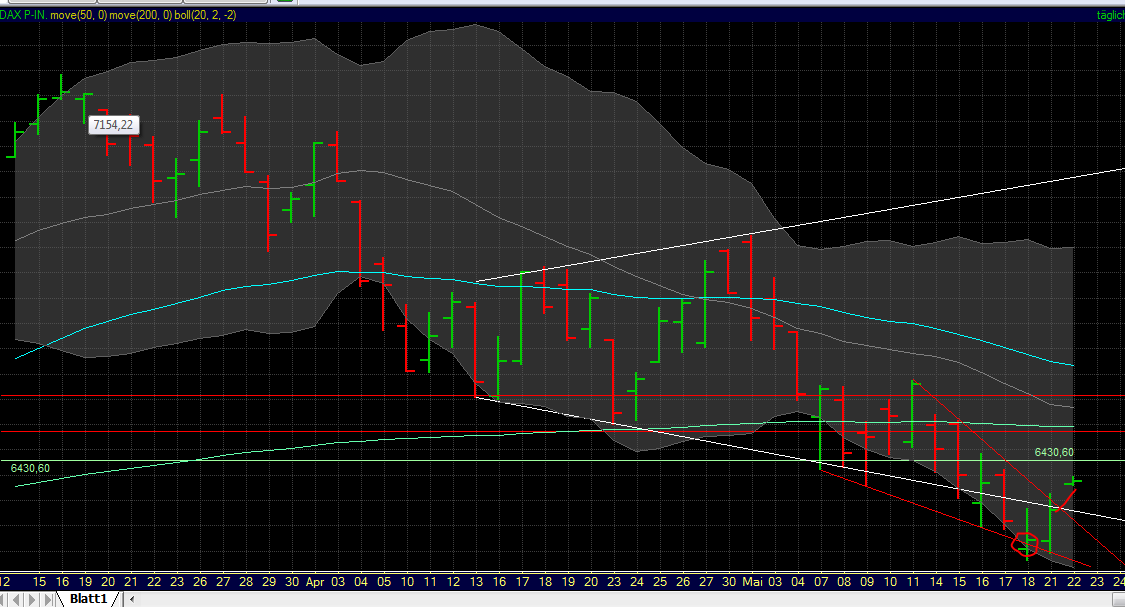Click the täglich timeframe indicator
Image resolution: width=1125 pixels, height=607 pixels.
pyautogui.click(x=1111, y=16)
